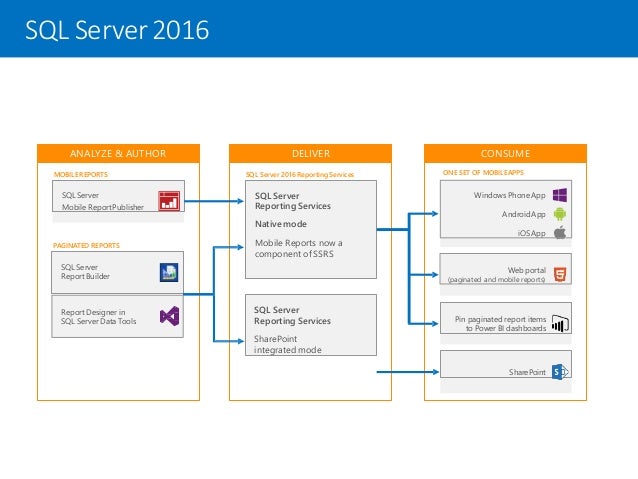The width and height of the screenshot is (638, 479).
Task: Click the "ONE SET OF MOBILE APPS" label
Action: click(483, 173)
